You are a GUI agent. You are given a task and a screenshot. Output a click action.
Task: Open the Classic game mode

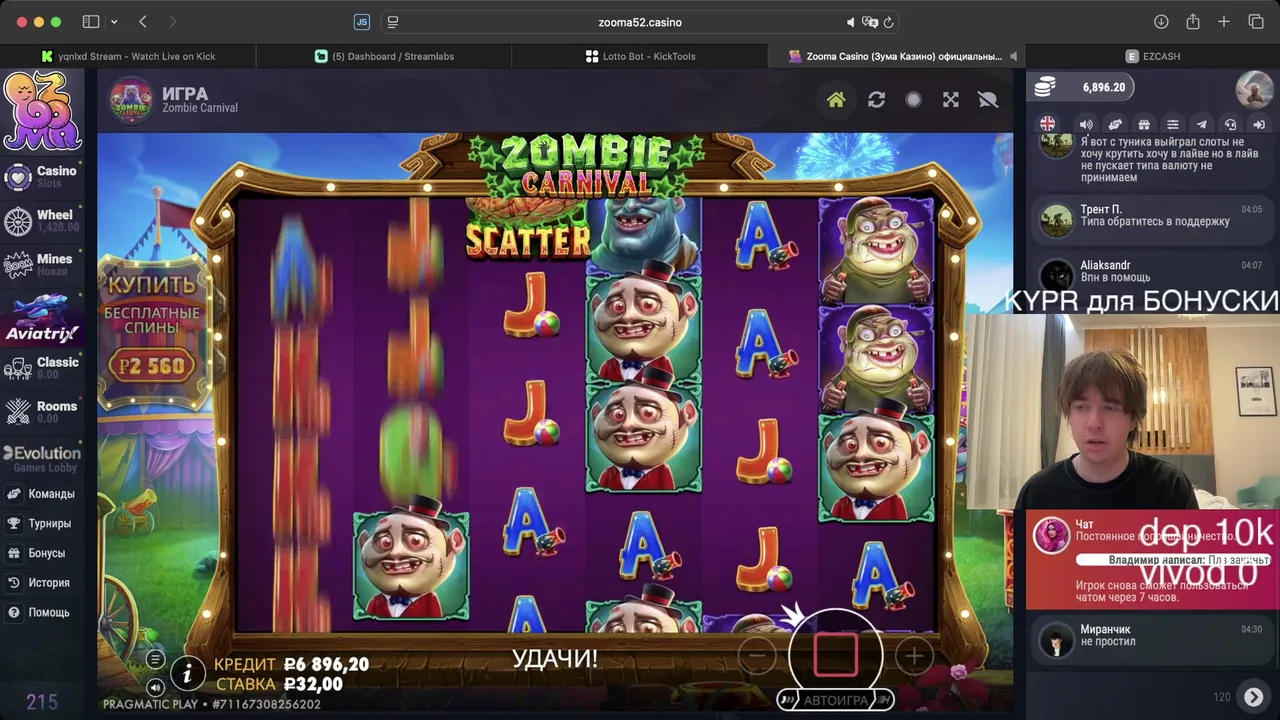(x=42, y=367)
